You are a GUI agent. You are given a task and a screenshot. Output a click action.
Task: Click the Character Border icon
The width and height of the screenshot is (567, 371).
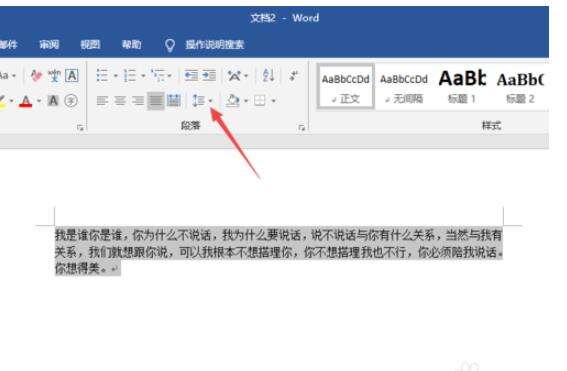pyautogui.click(x=72, y=76)
